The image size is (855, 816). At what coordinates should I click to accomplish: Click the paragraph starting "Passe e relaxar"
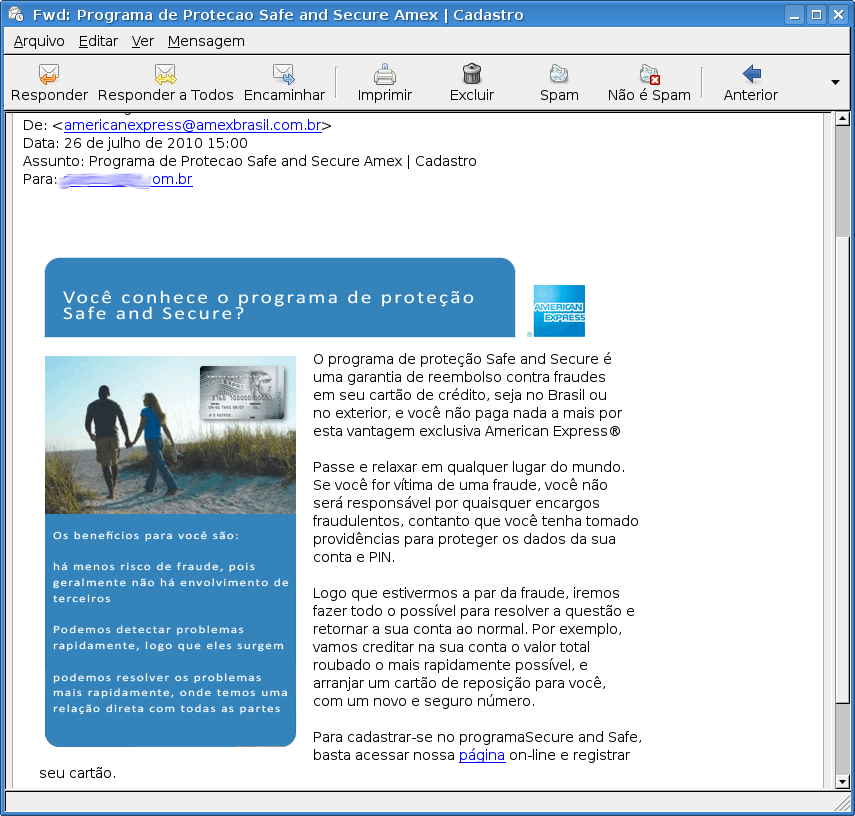[x=475, y=512]
